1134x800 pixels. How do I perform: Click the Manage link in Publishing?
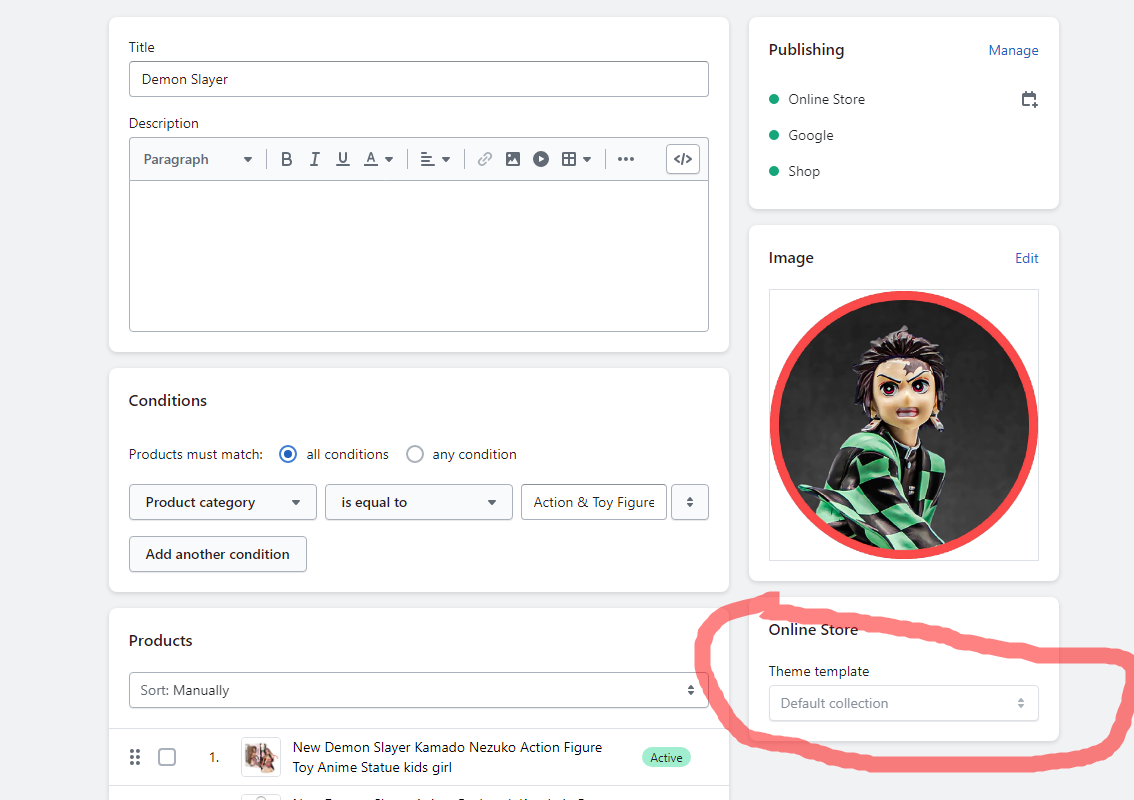click(1013, 50)
